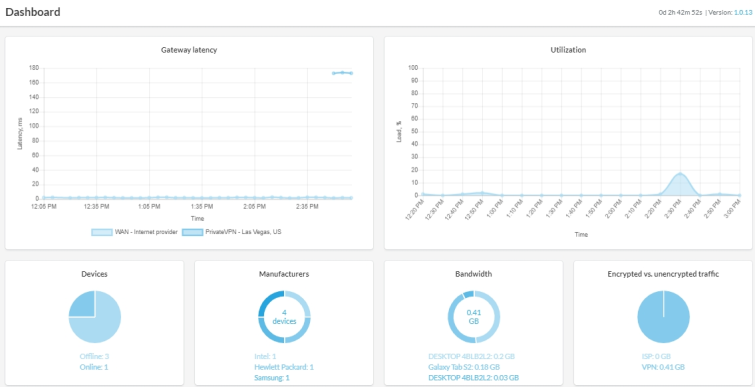Select the DESKTOP 4BLB2L2: 0.03 GB entry

click(473, 378)
